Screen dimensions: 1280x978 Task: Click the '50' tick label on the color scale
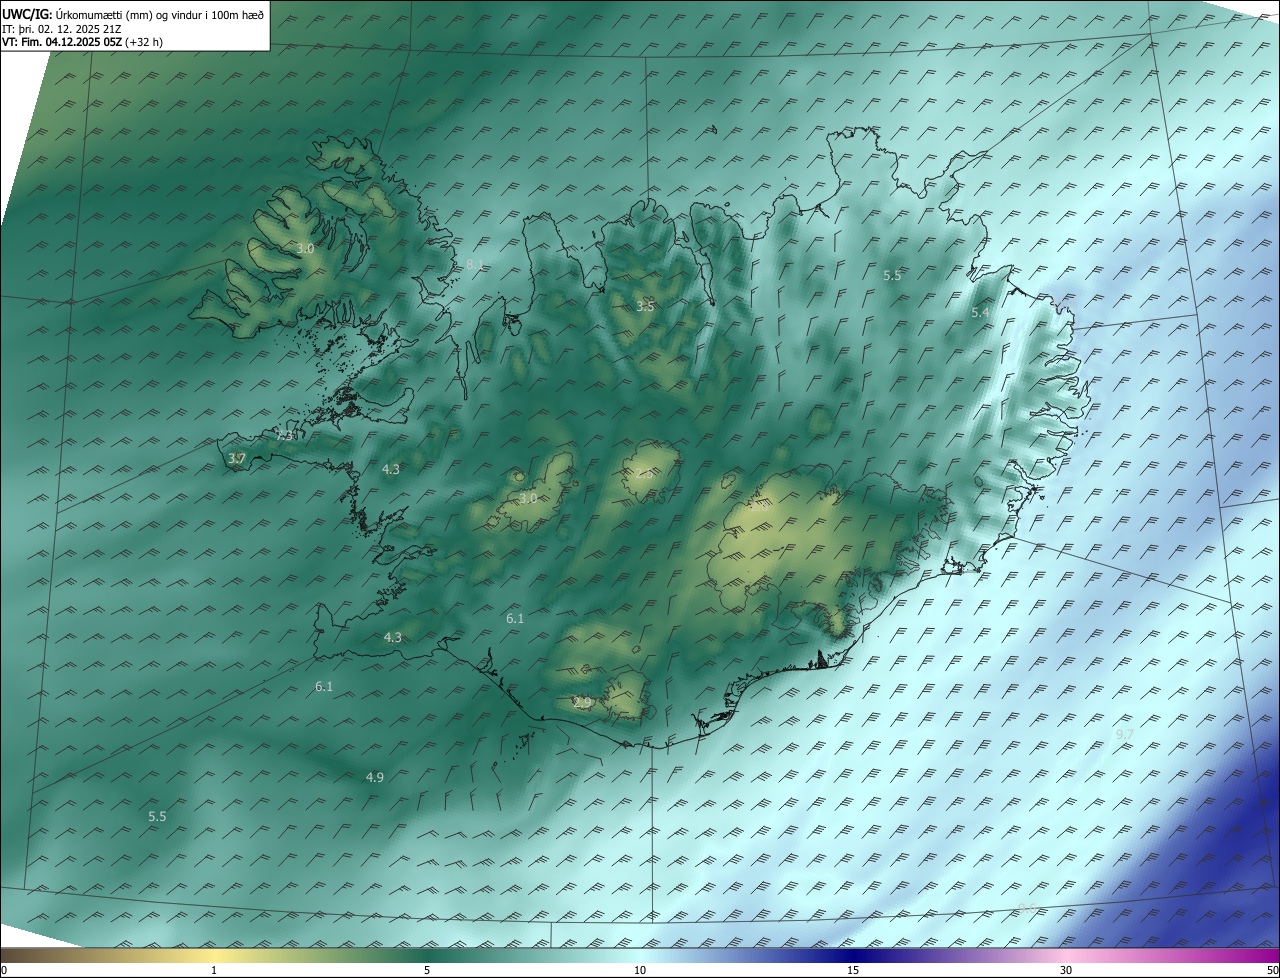tap(1272, 971)
